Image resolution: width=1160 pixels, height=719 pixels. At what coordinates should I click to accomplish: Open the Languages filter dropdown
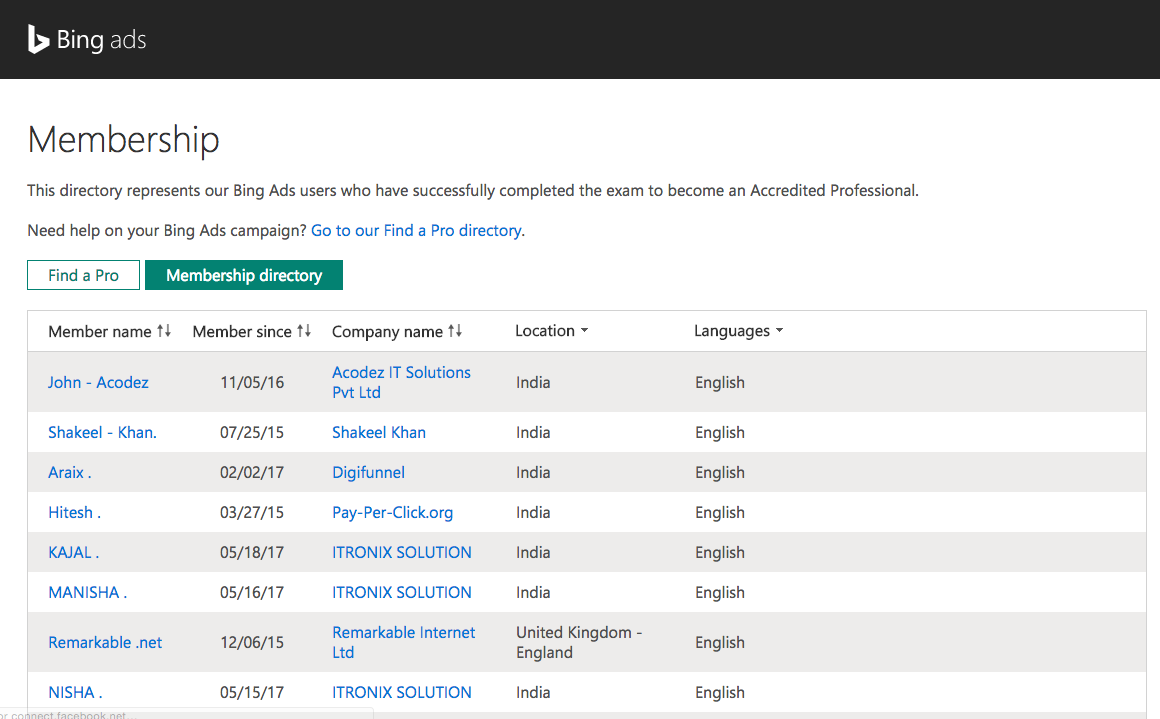pos(738,331)
